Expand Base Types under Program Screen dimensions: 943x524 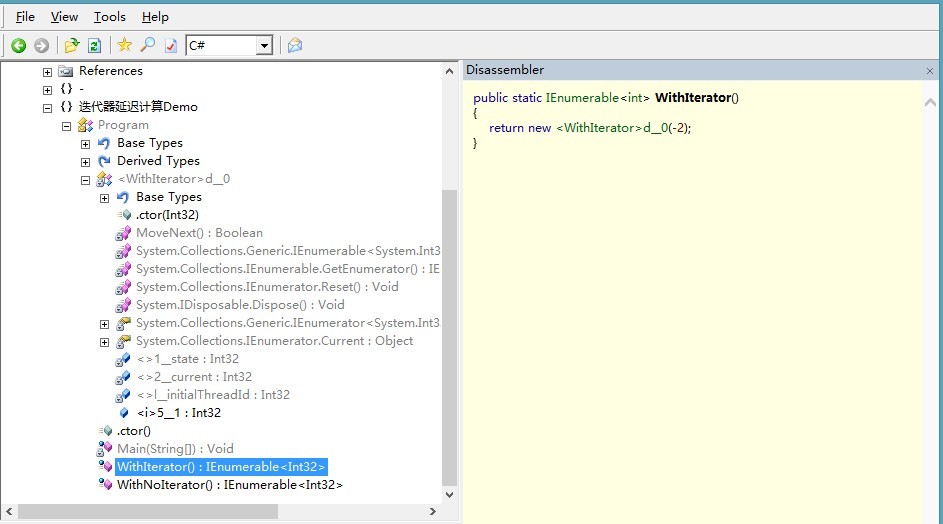click(85, 144)
